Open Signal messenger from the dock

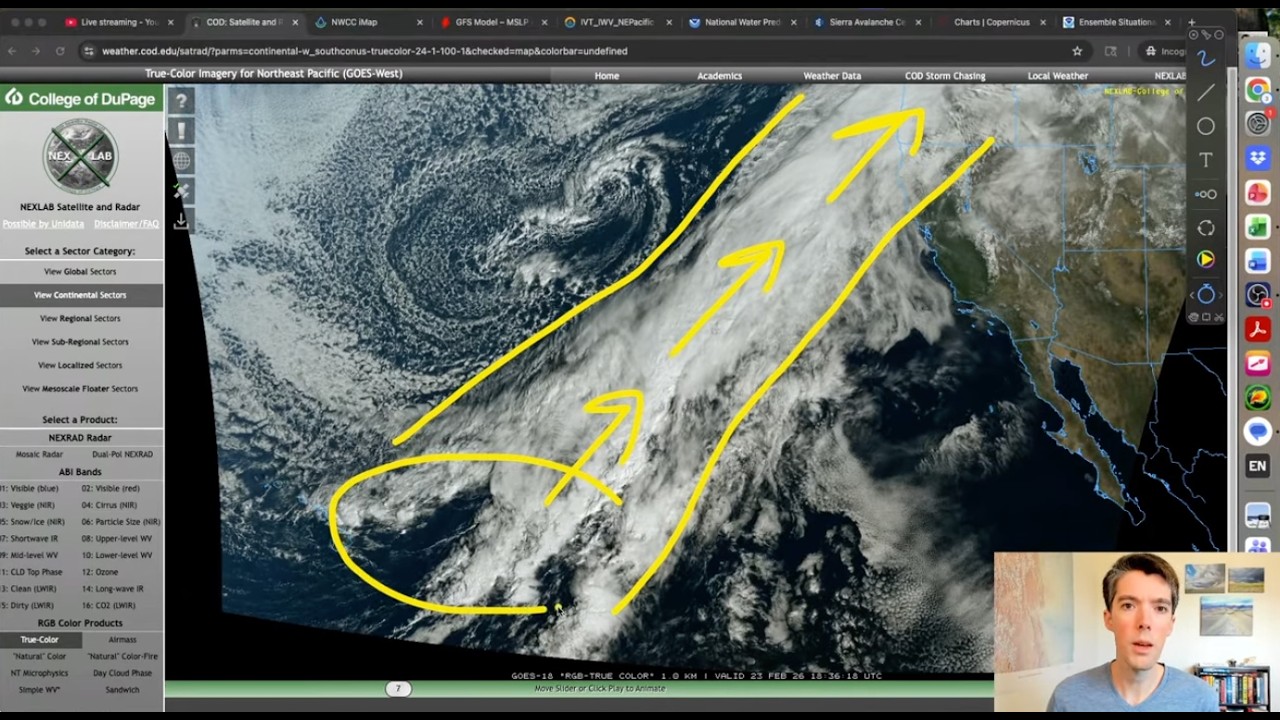point(1258,432)
